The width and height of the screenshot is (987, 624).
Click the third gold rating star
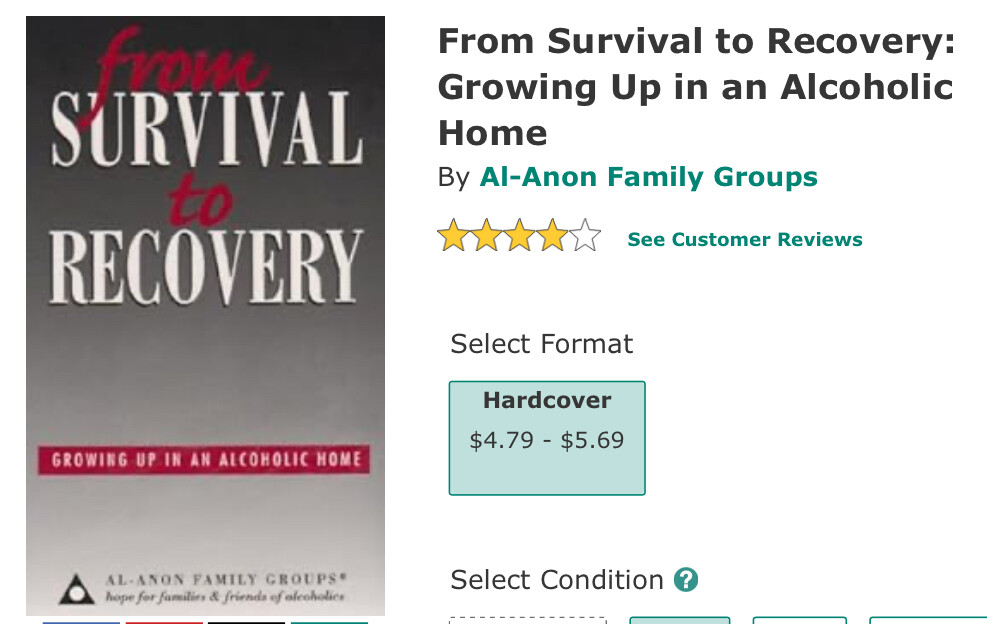519,237
